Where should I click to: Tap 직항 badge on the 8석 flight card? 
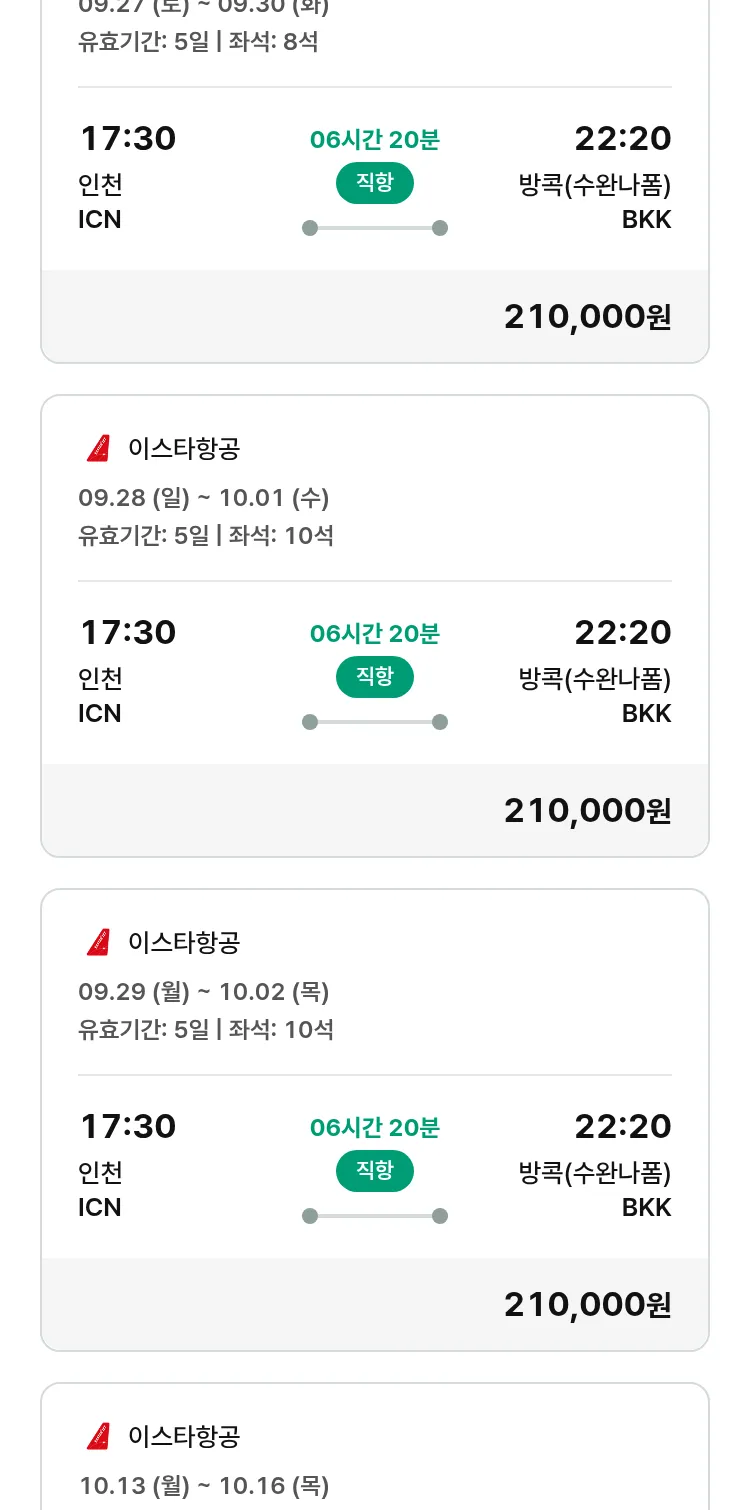tap(374, 183)
